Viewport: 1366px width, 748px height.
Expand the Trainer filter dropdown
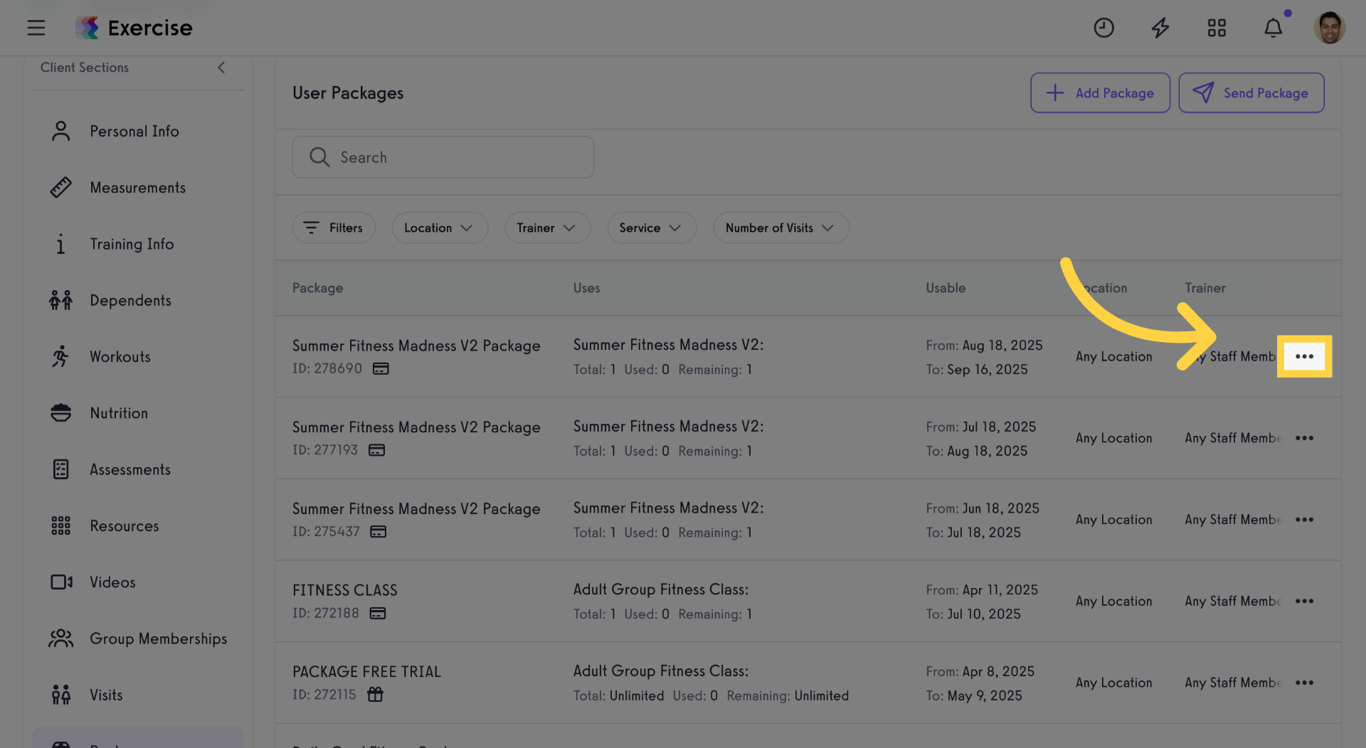coord(547,228)
